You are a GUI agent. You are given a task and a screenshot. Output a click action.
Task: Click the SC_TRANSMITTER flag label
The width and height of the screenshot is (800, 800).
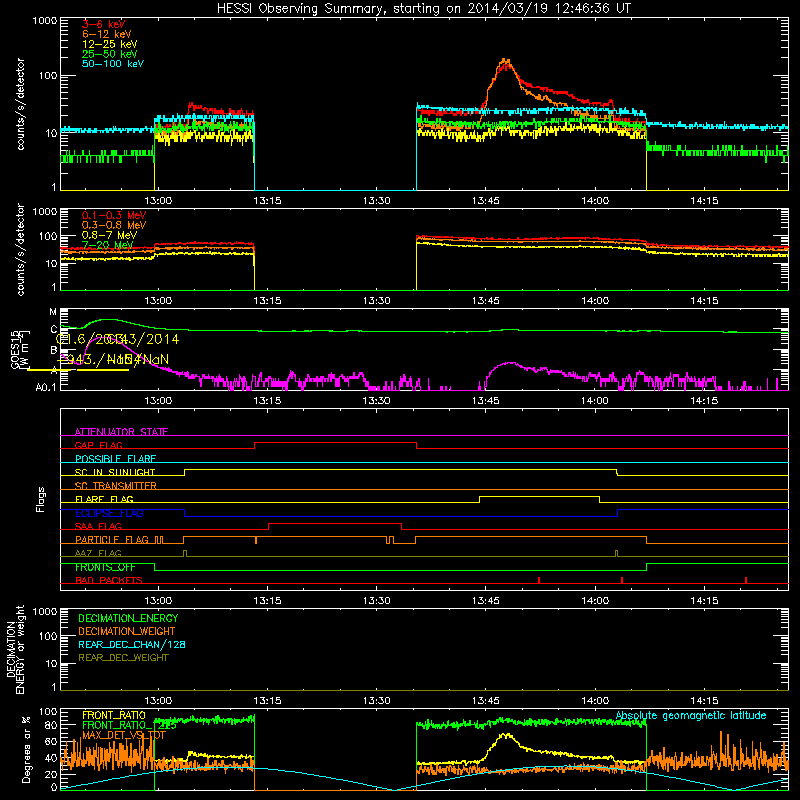(x=115, y=486)
